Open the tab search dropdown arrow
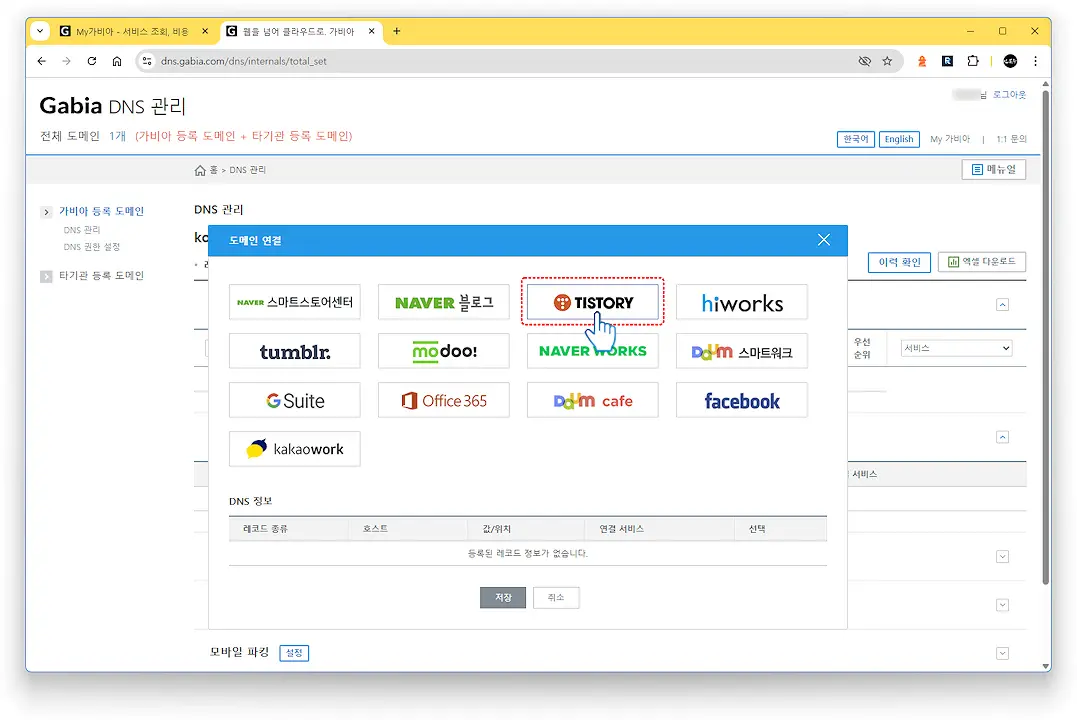Image resolution: width=1077 pixels, height=720 pixels. (40, 31)
